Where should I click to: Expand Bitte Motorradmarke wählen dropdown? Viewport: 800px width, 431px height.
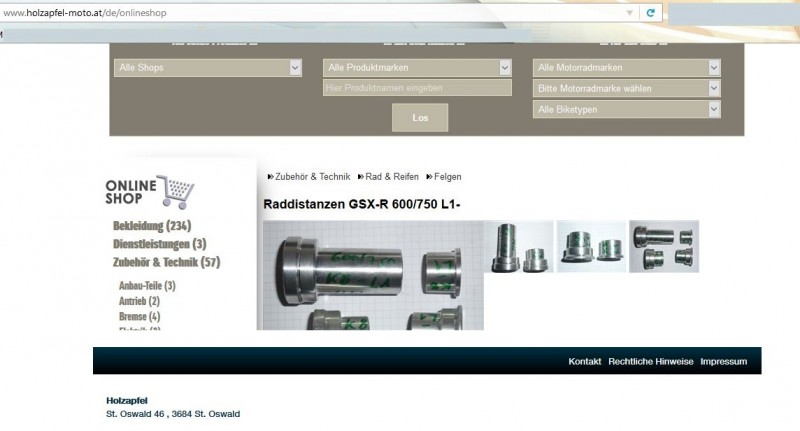click(x=627, y=88)
